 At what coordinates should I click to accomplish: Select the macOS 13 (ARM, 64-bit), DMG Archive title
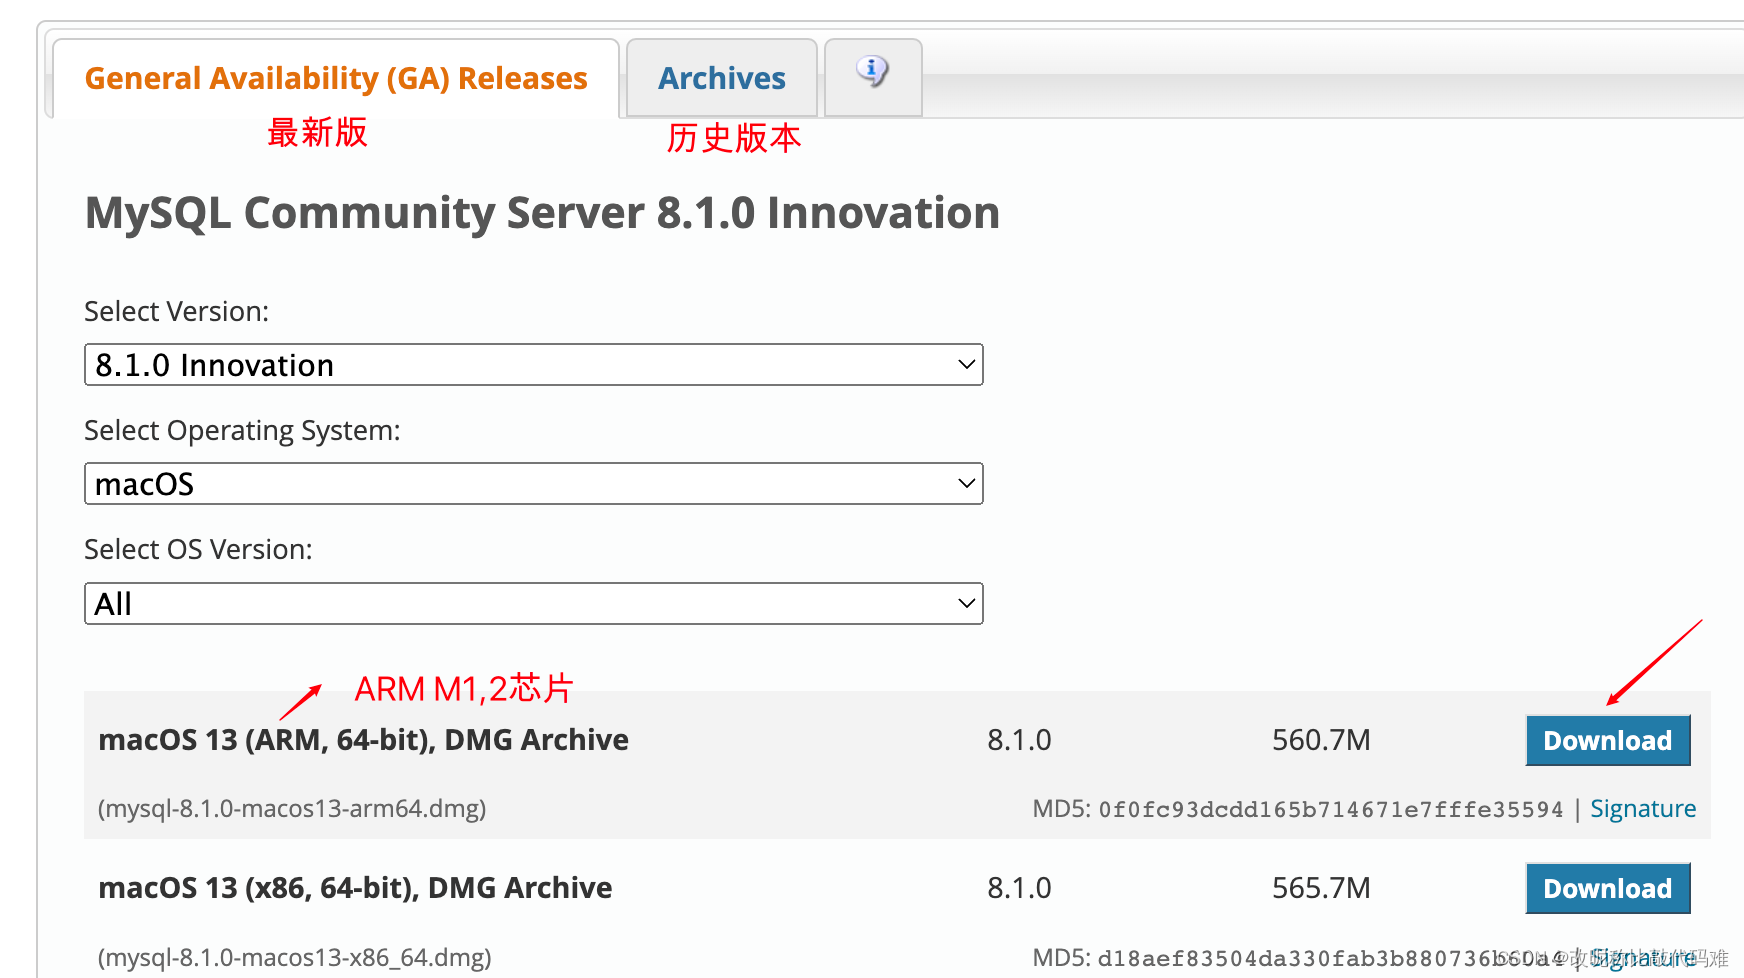pyautogui.click(x=363, y=740)
